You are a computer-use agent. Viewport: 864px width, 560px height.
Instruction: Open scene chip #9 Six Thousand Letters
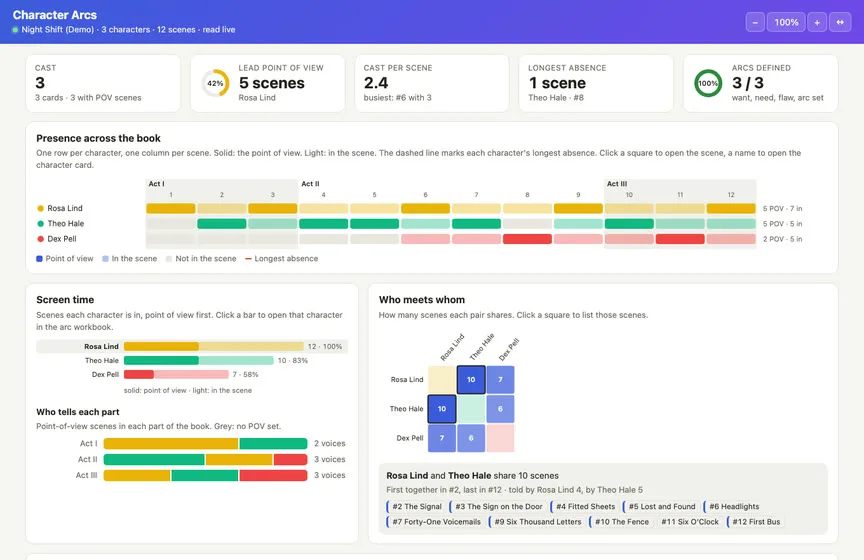pos(537,522)
